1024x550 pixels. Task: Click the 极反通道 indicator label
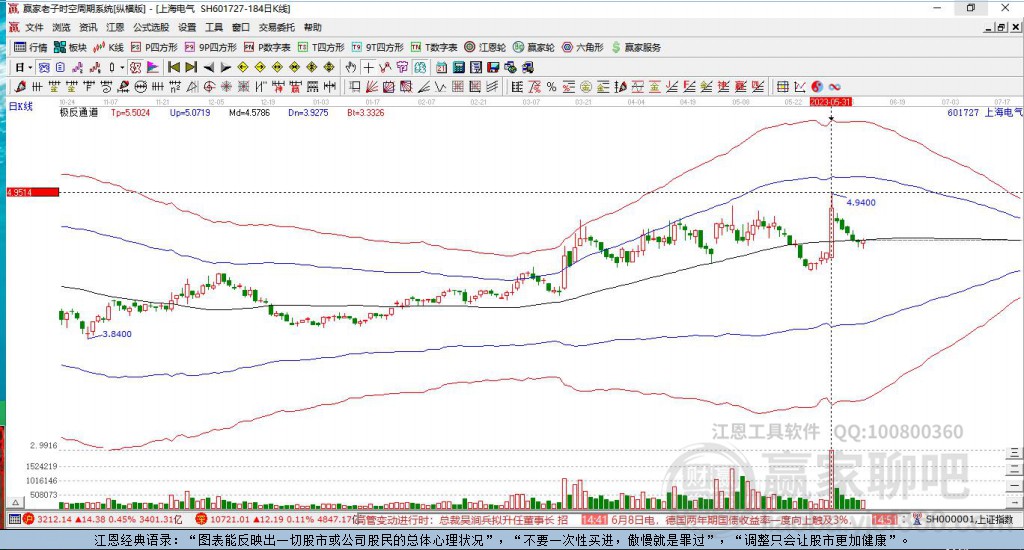(79, 112)
